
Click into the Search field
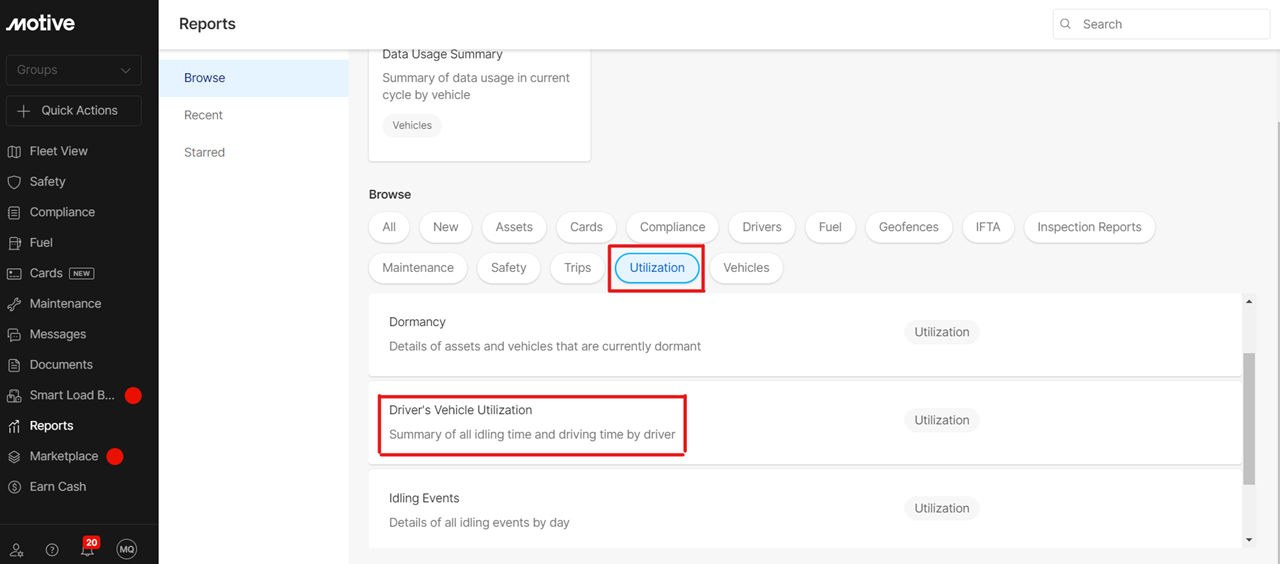1162,24
